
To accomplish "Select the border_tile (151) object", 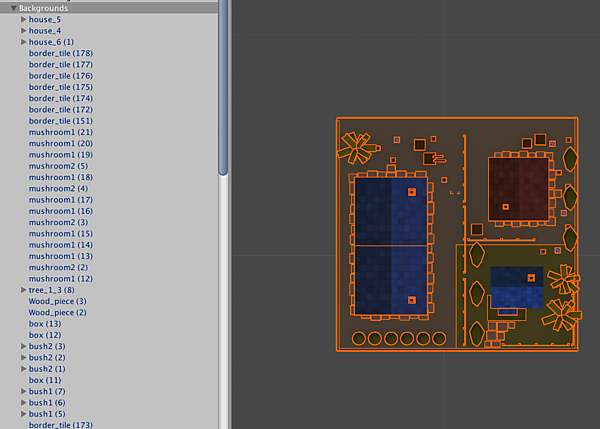I will coord(60,121).
